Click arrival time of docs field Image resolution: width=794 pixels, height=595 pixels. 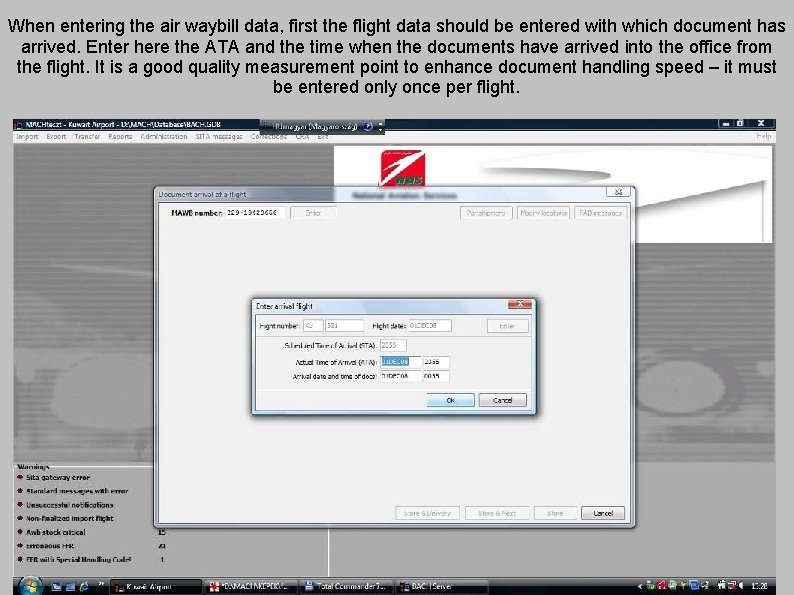coord(436,376)
